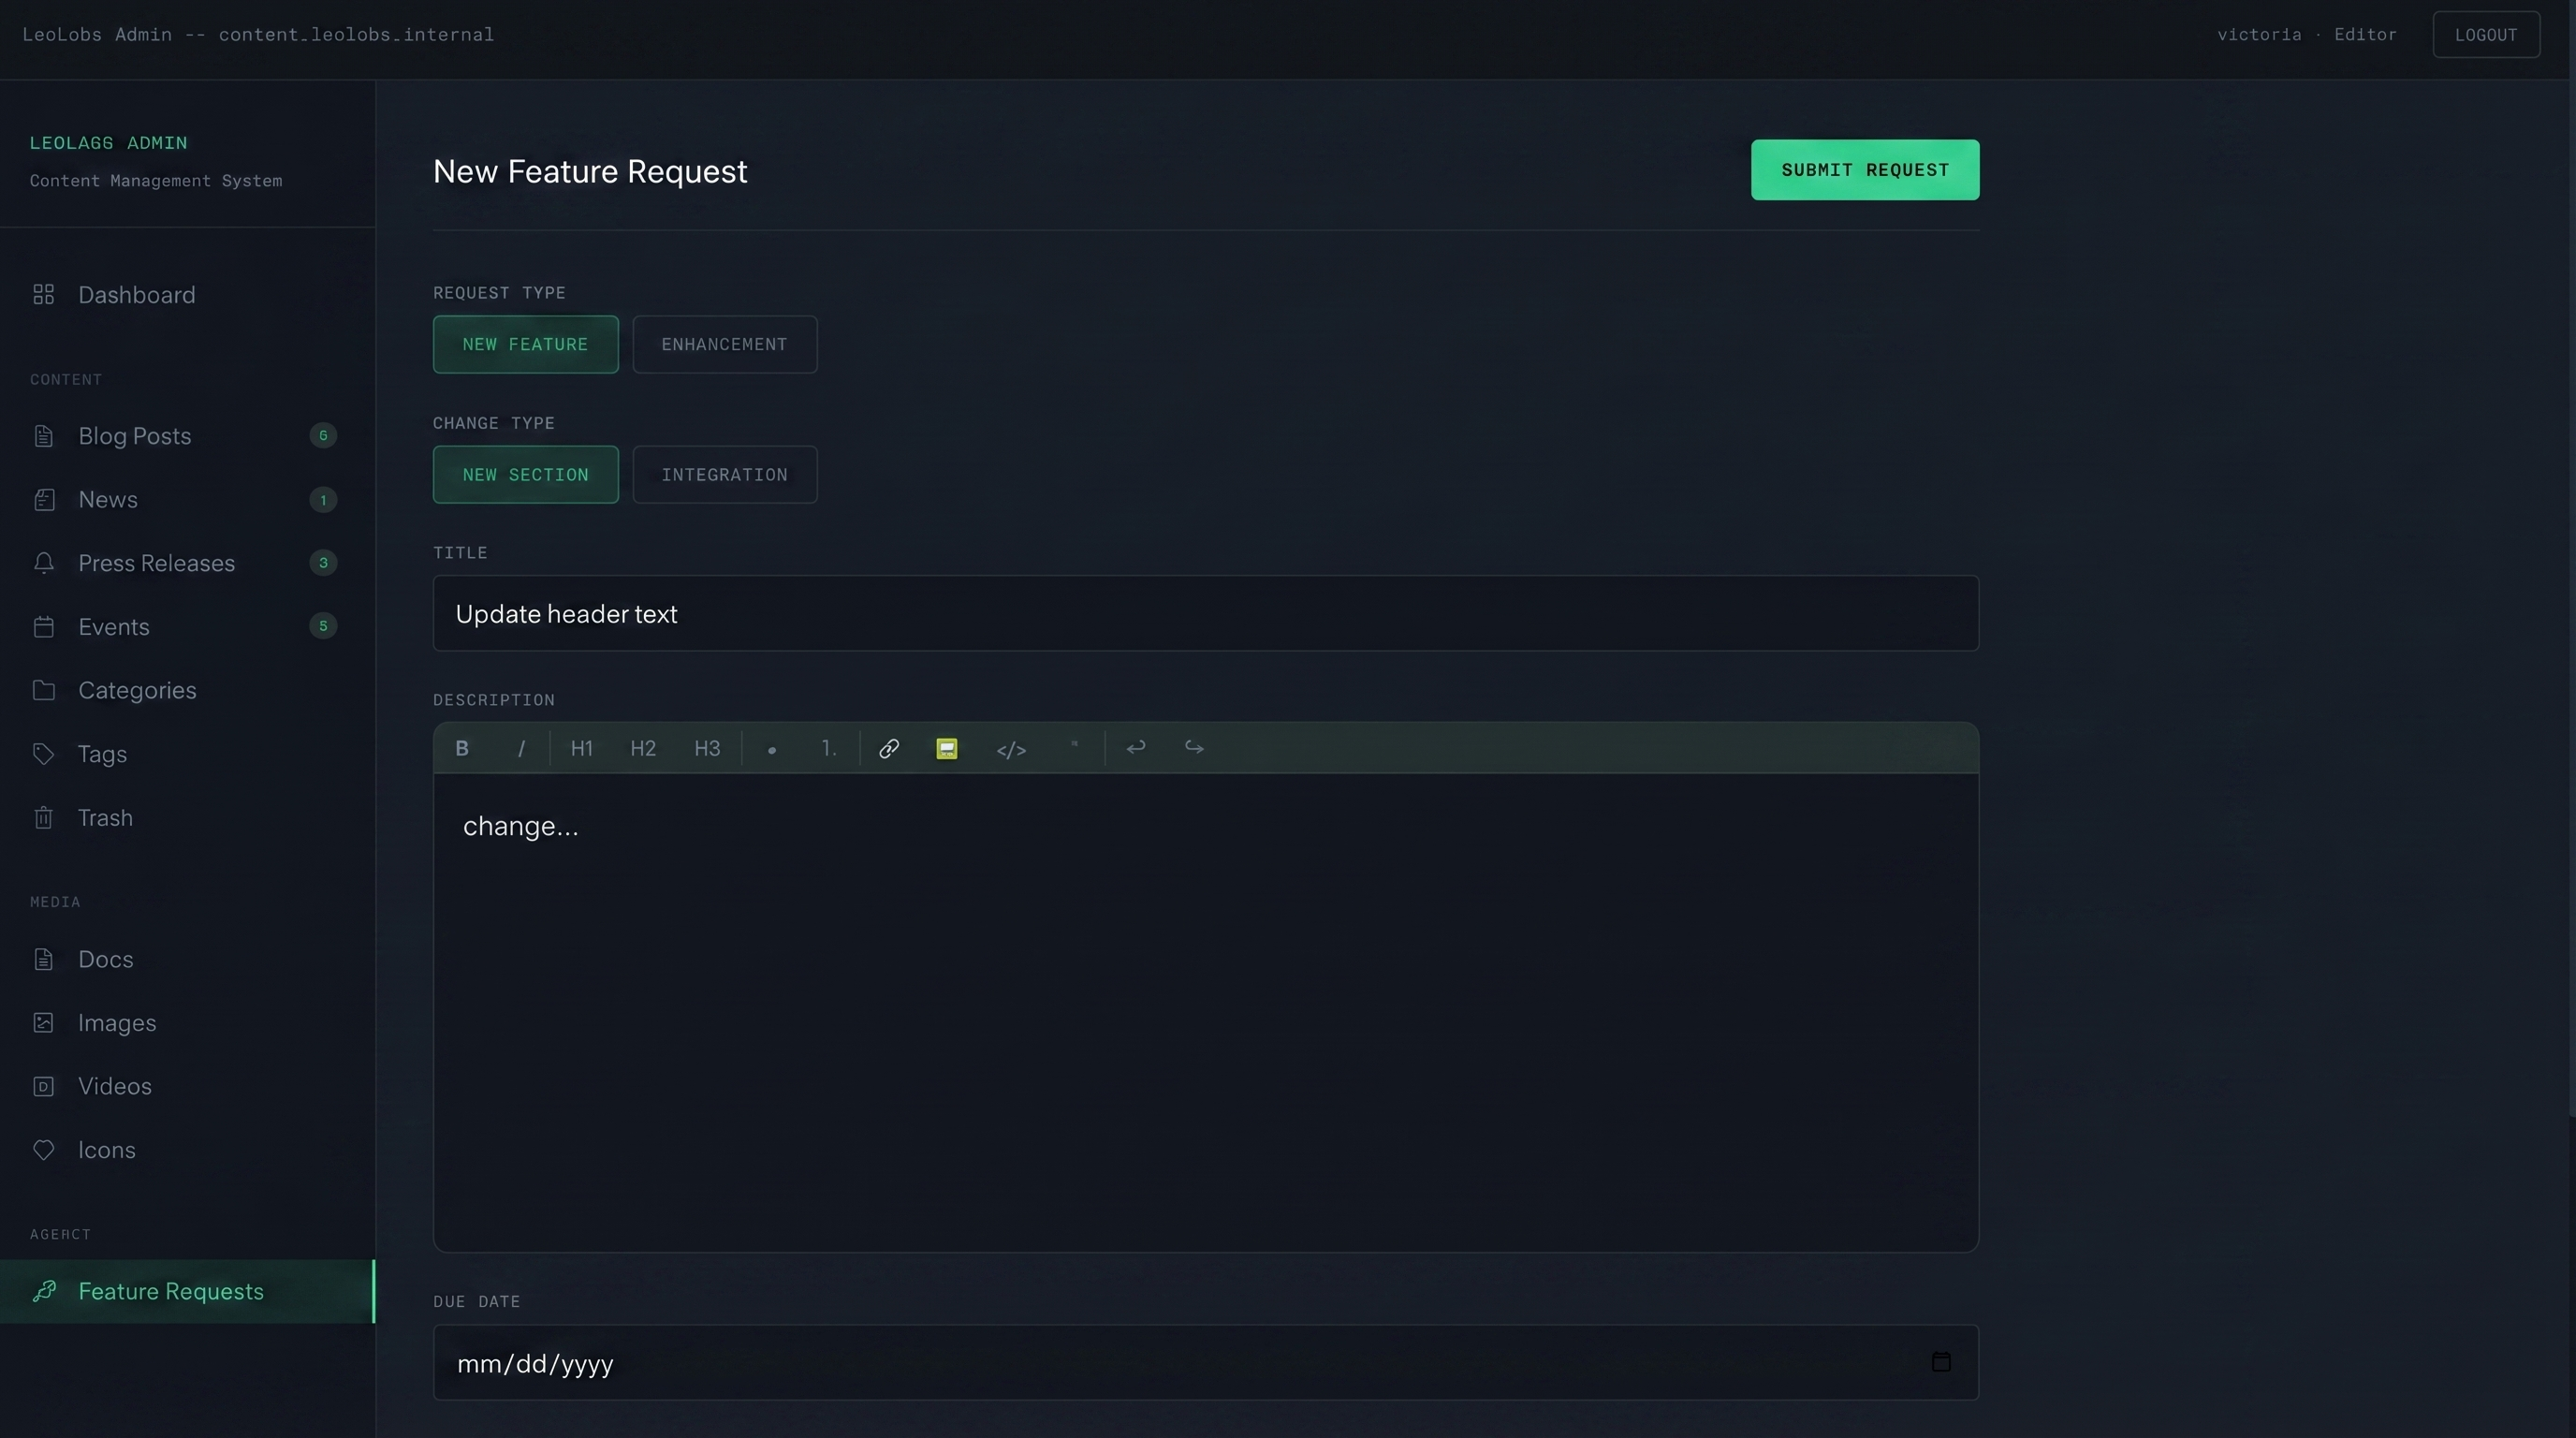Select New Feature request type
Image resolution: width=2576 pixels, height=1438 pixels.
point(525,344)
